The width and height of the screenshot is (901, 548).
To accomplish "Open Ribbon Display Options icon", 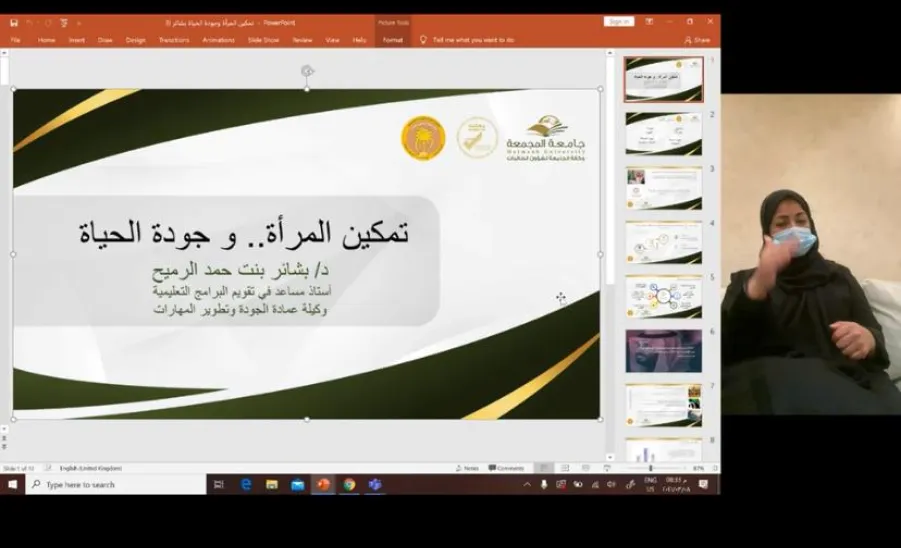I will tap(649, 22).
